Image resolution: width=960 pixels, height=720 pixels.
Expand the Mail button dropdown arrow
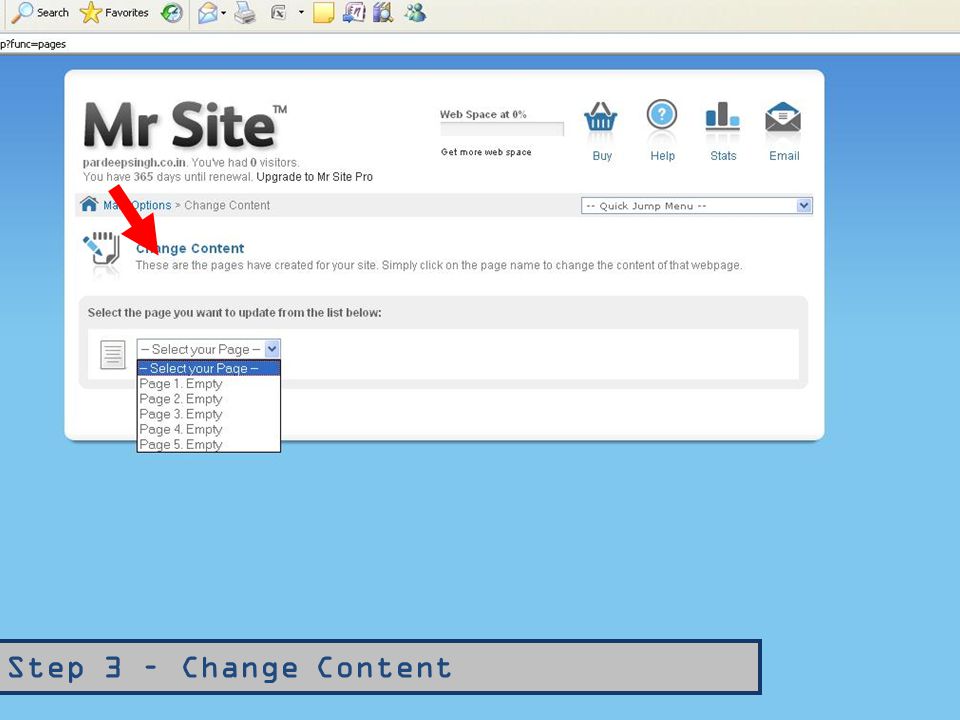click(223, 13)
